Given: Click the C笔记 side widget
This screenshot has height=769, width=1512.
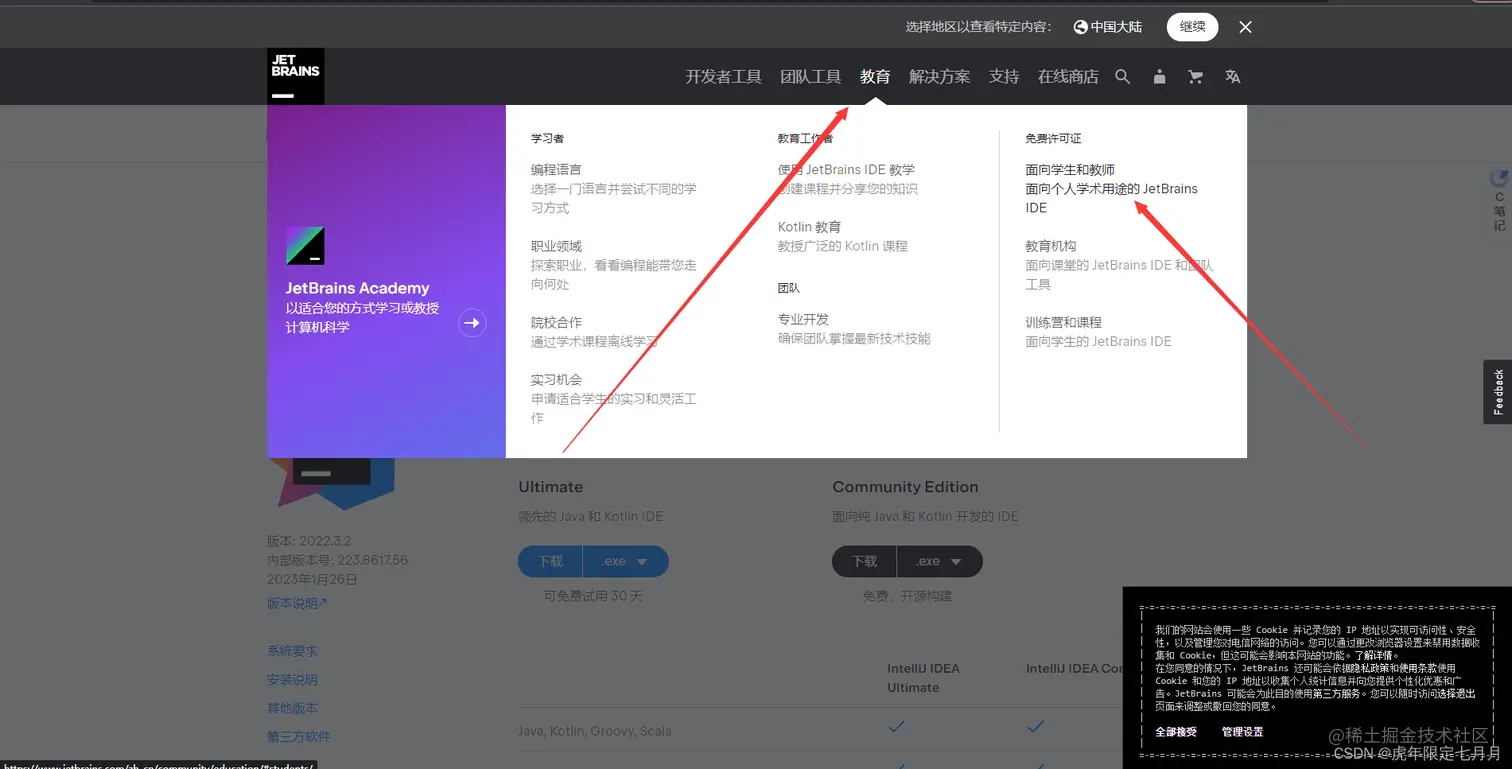Looking at the screenshot, I should coord(1499,200).
